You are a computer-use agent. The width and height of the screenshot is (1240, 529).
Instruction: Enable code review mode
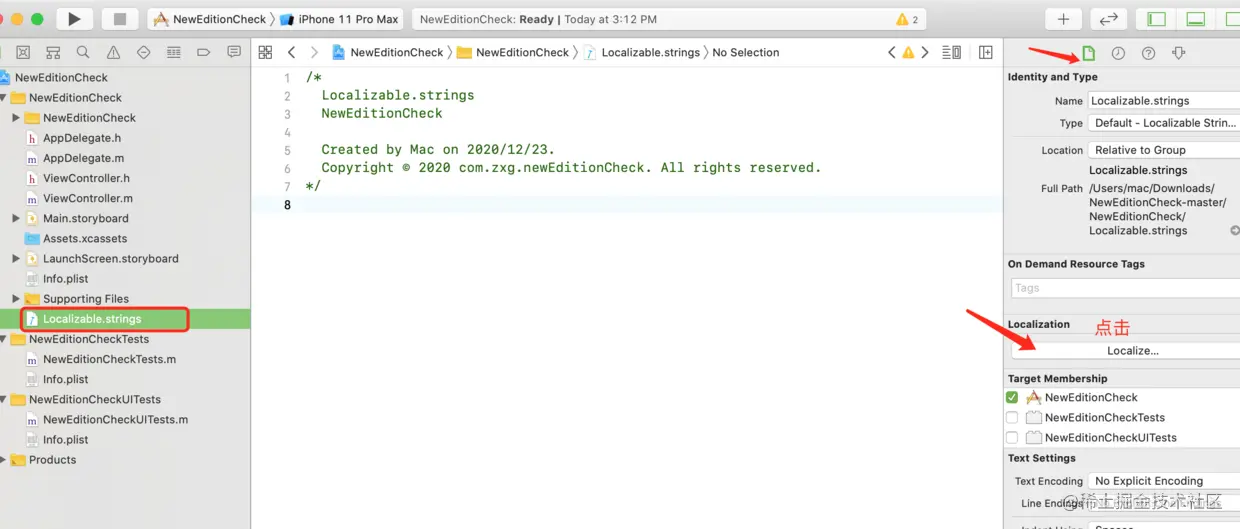[x=1109, y=19]
